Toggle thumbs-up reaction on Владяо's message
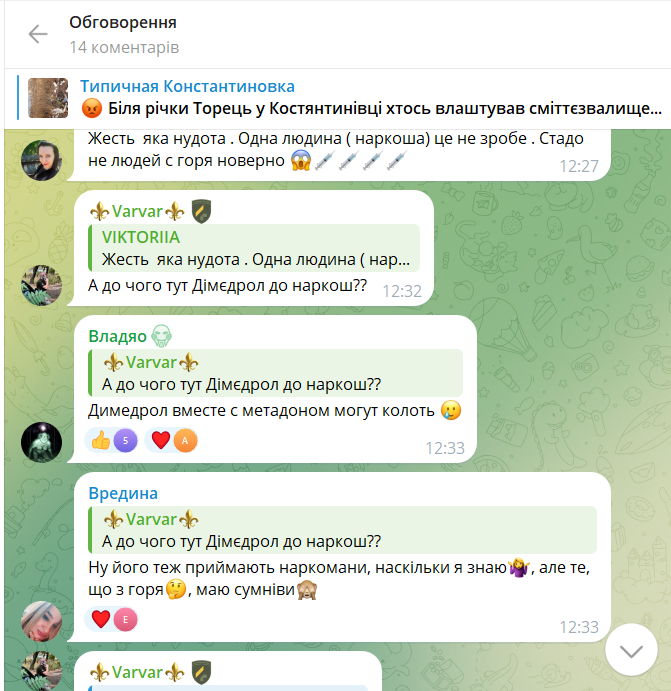Image resolution: width=671 pixels, height=691 pixels. click(111, 440)
